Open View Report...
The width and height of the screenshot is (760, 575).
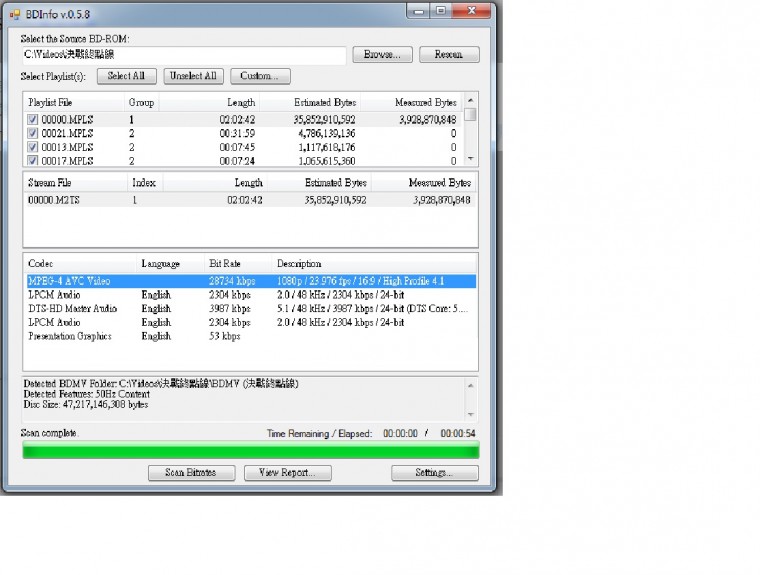point(288,473)
